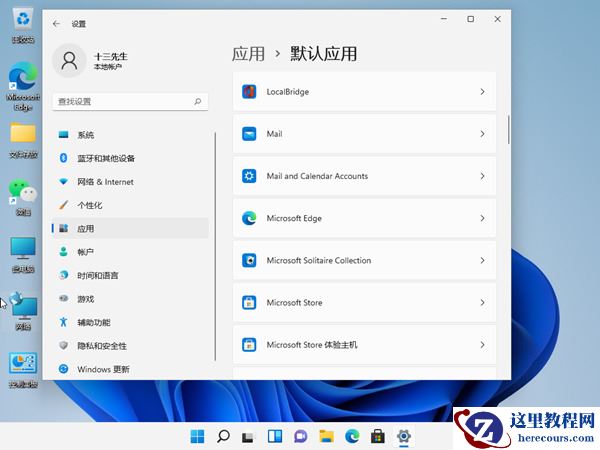Open taskbar Search

coord(223,436)
